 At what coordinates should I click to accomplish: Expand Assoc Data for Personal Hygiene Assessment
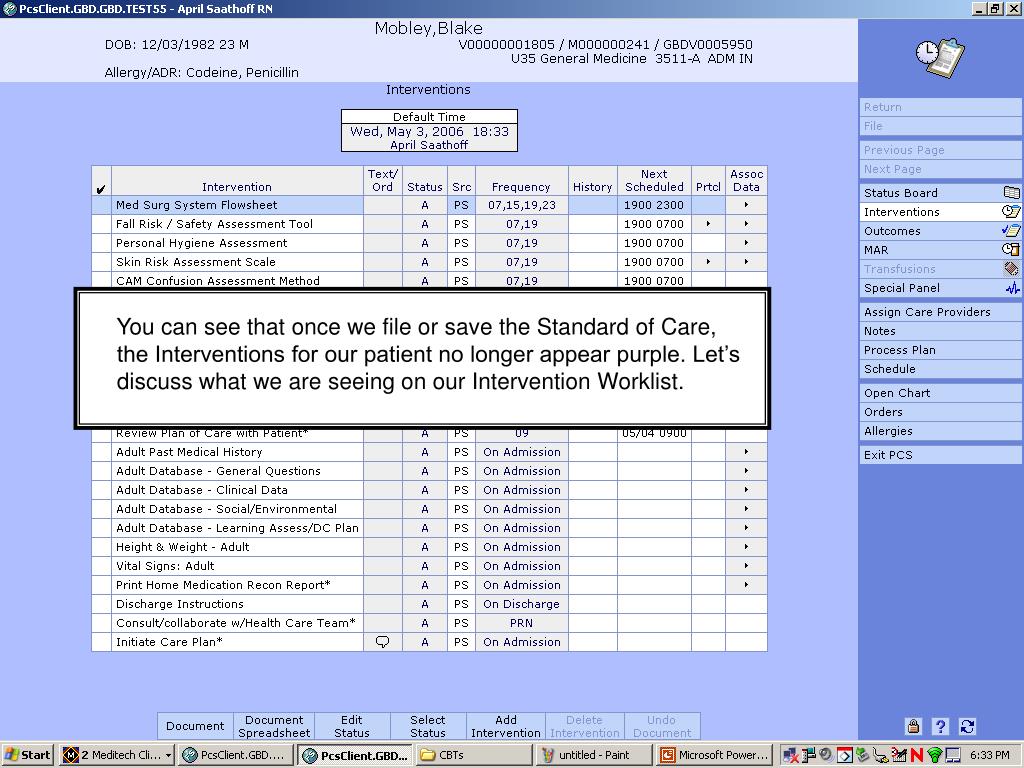coord(746,243)
